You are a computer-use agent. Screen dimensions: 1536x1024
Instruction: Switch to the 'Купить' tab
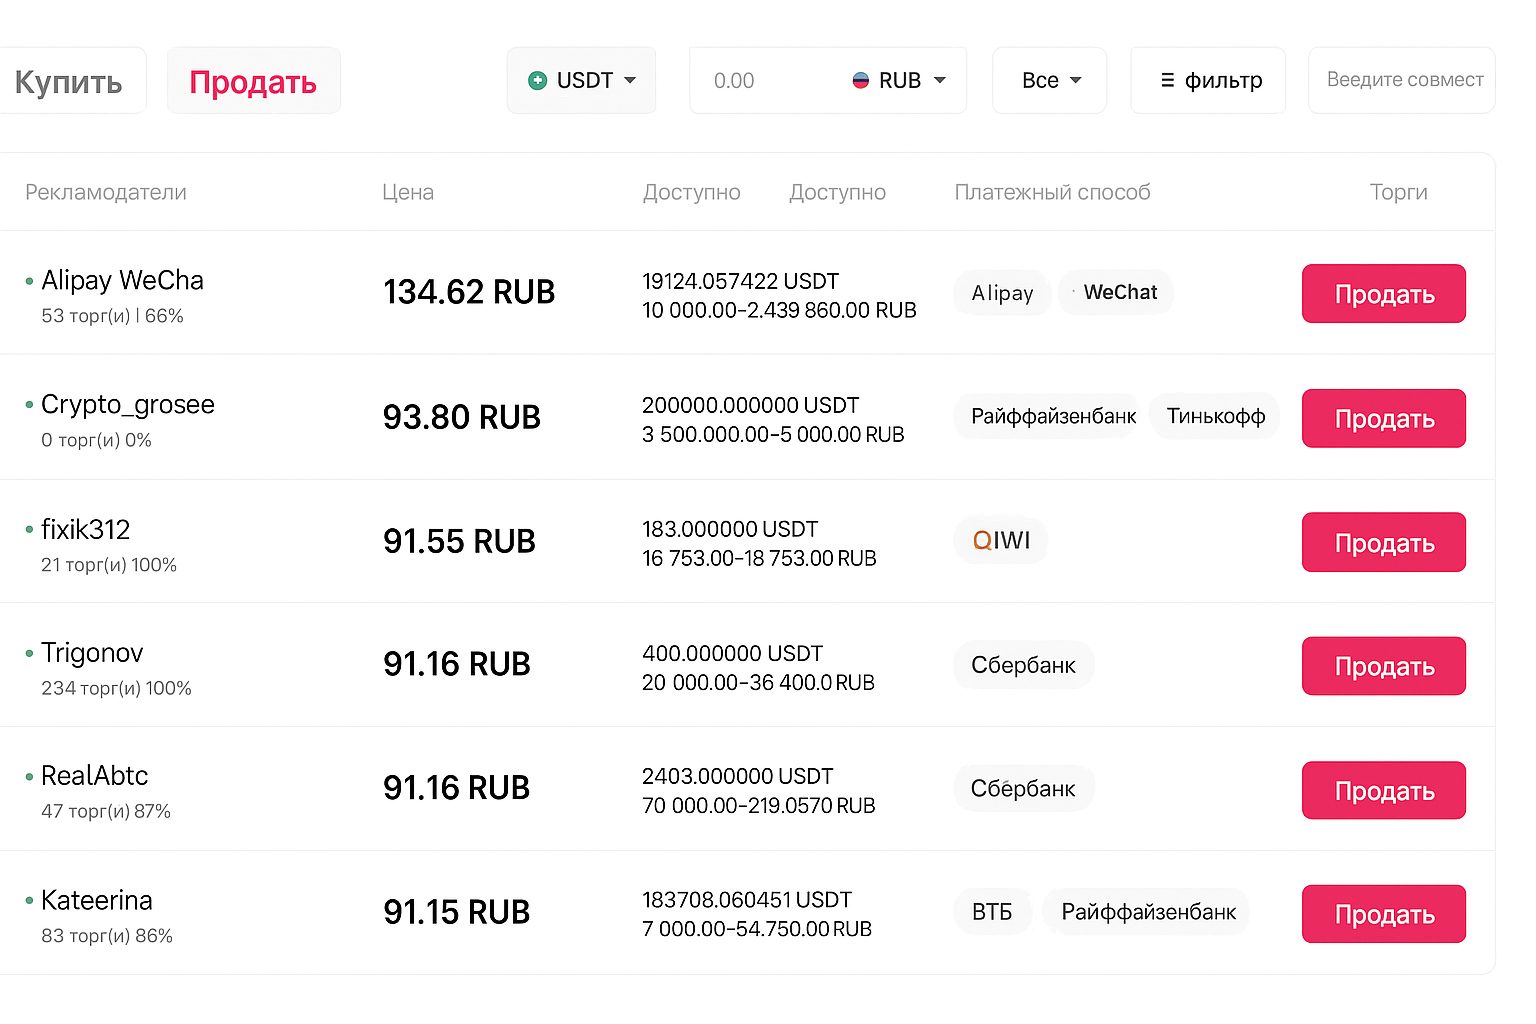point(69,80)
